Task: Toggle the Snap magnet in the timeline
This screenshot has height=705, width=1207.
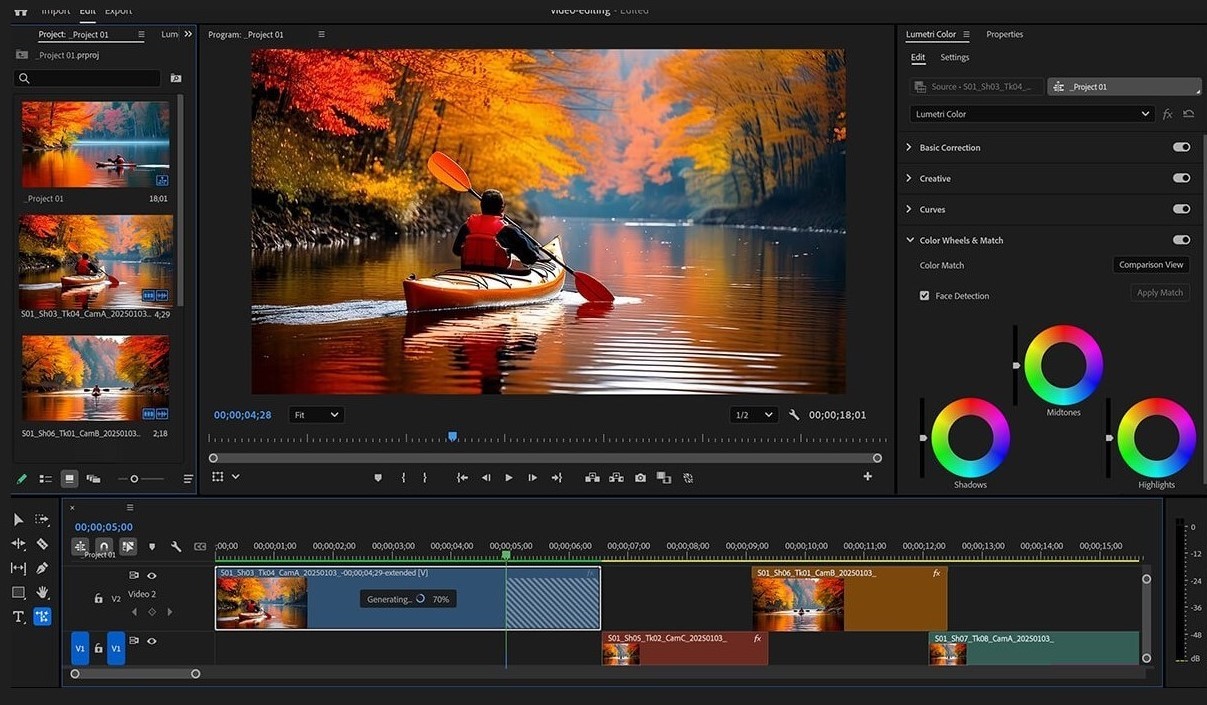Action: [x=104, y=547]
